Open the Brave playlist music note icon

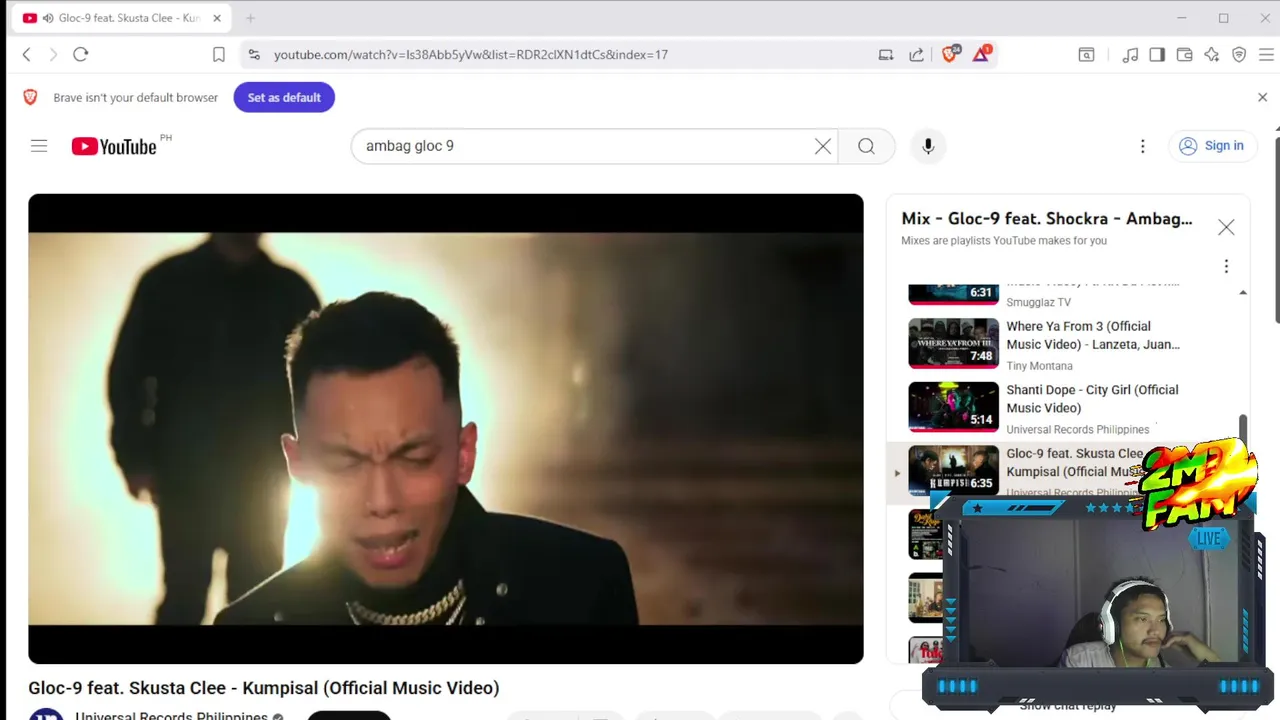[1130, 55]
